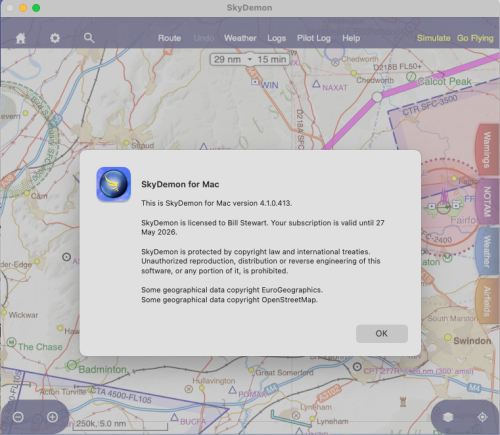This screenshot has height=435, width=500.
Task: Click Go Flying
Action: pos(475,38)
